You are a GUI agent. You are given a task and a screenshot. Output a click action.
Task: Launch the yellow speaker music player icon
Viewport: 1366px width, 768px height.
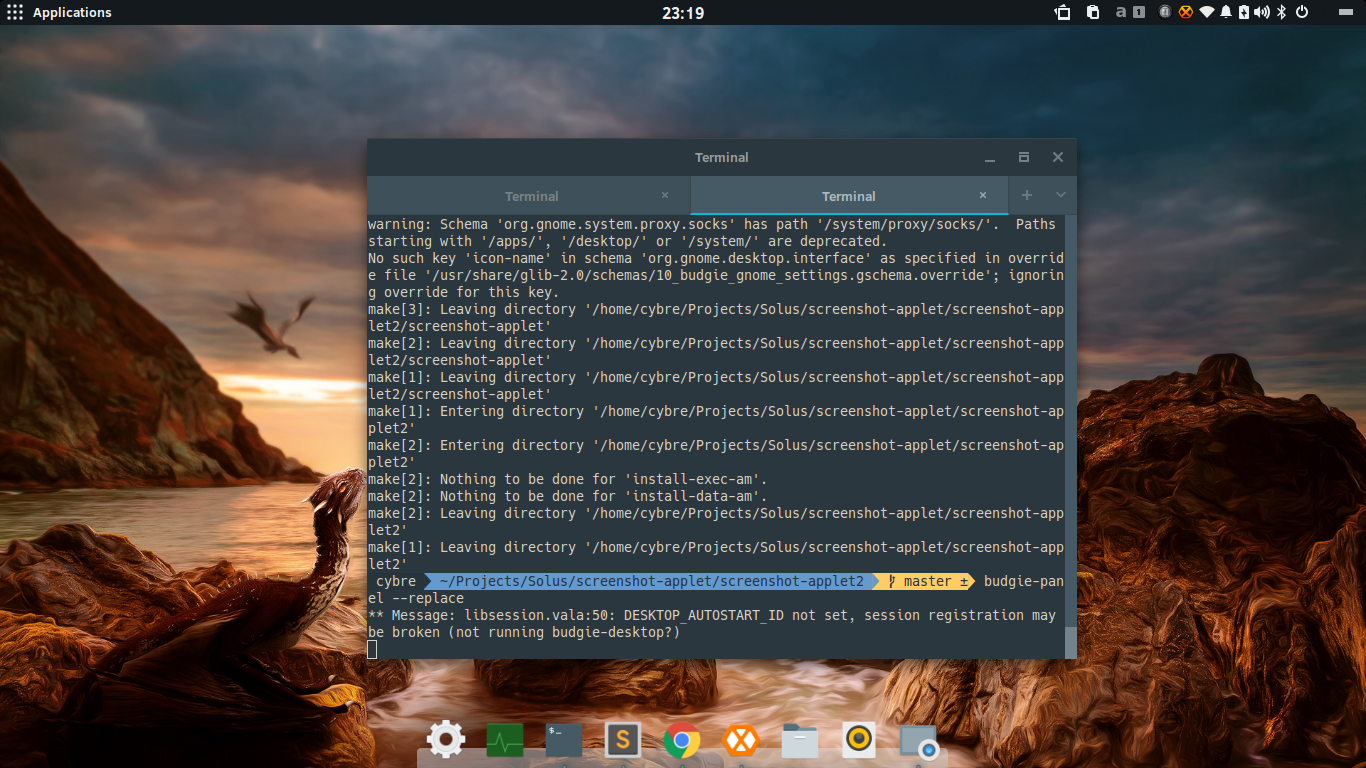pyautogui.click(x=859, y=740)
